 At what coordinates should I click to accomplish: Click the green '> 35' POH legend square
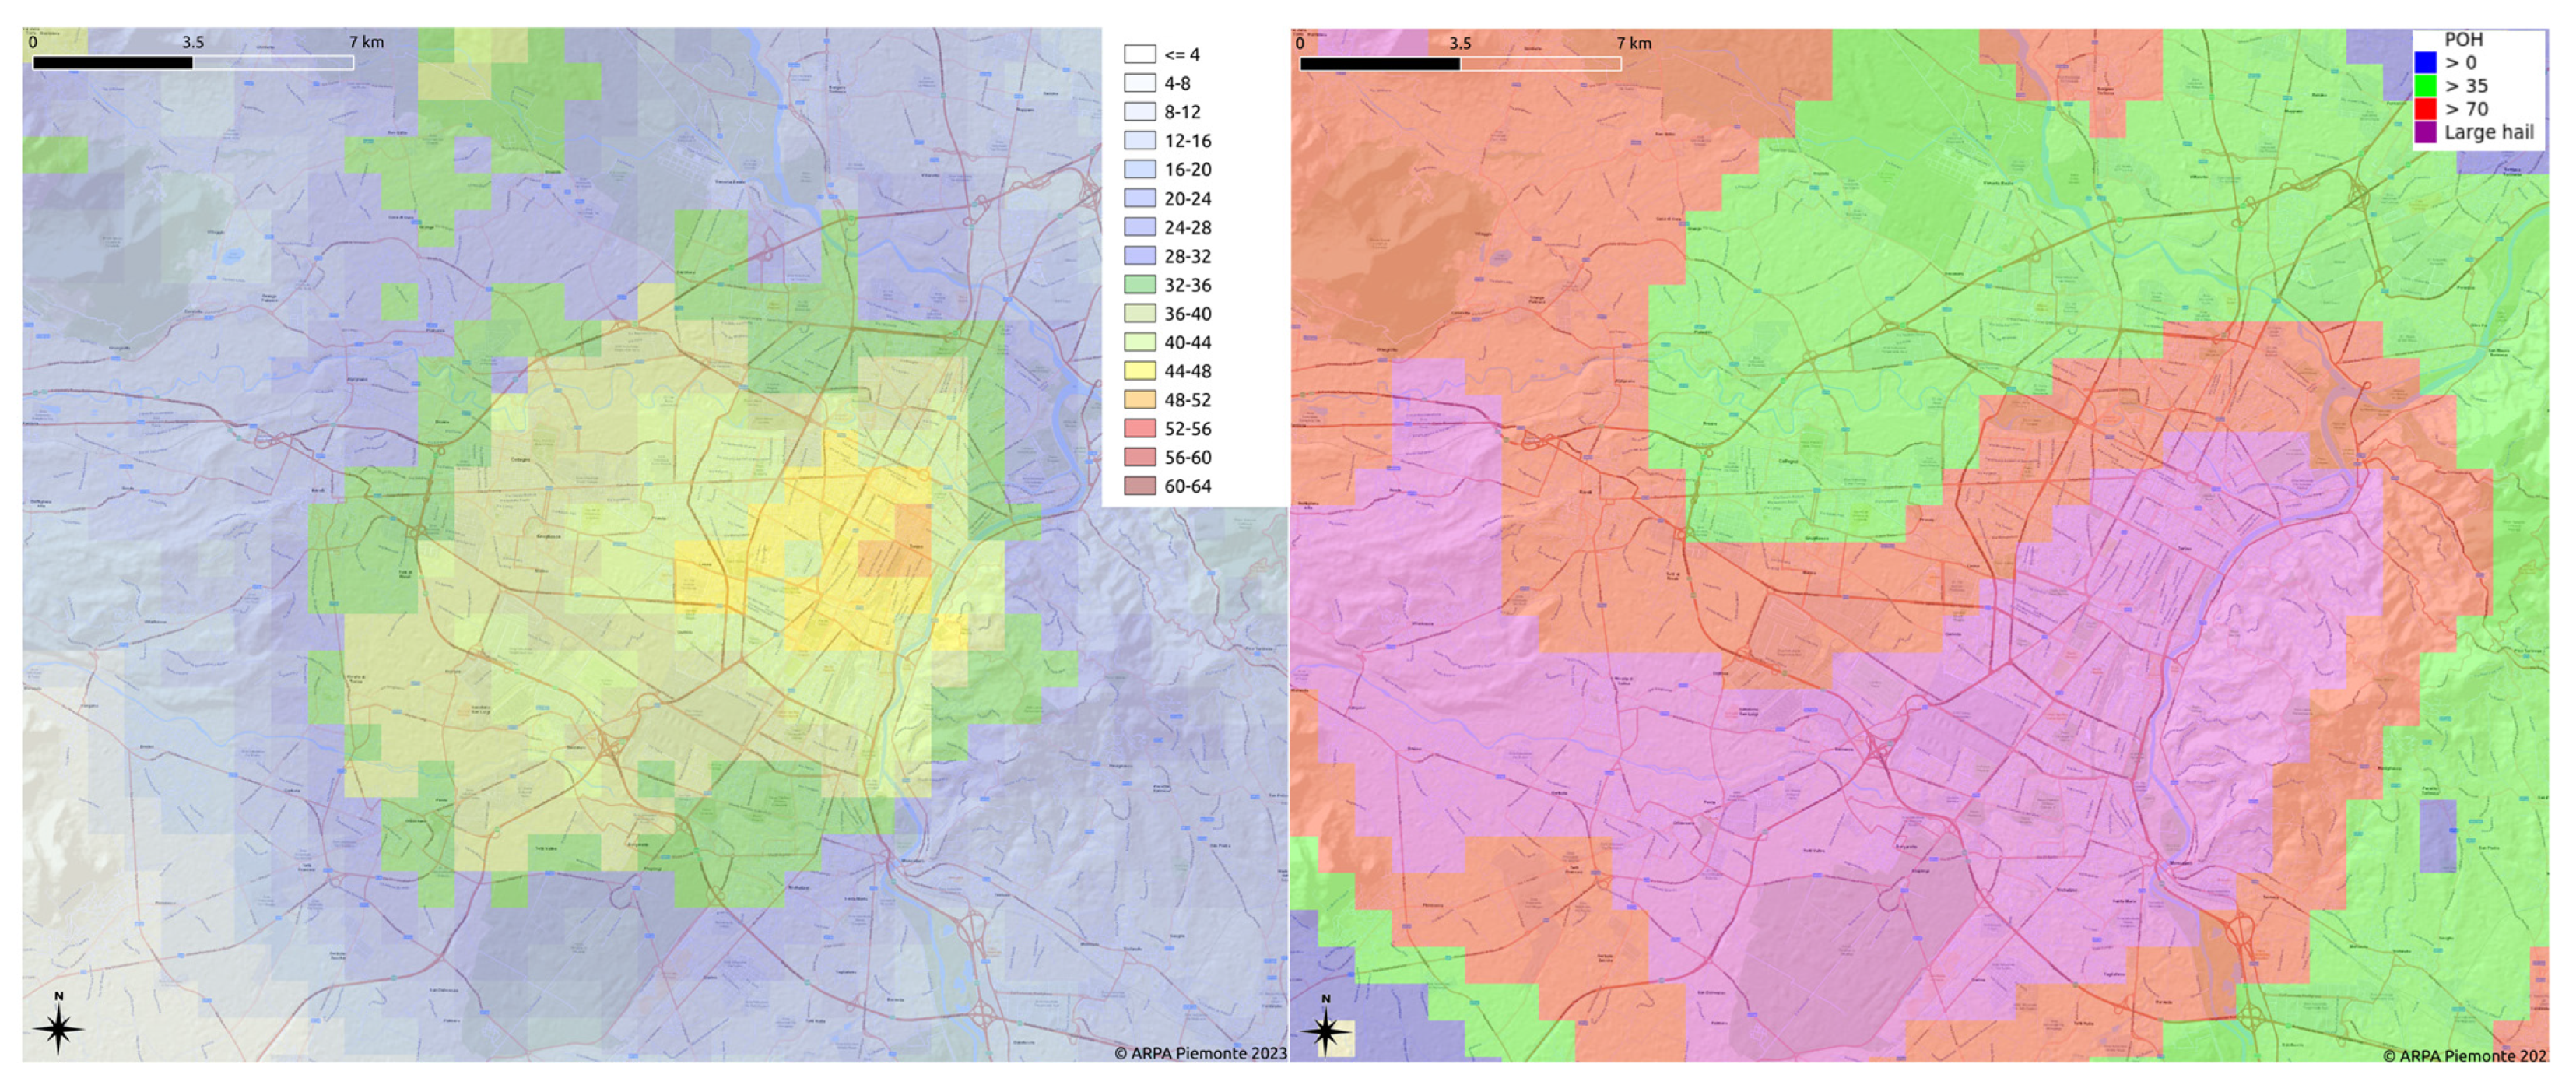[2425, 86]
